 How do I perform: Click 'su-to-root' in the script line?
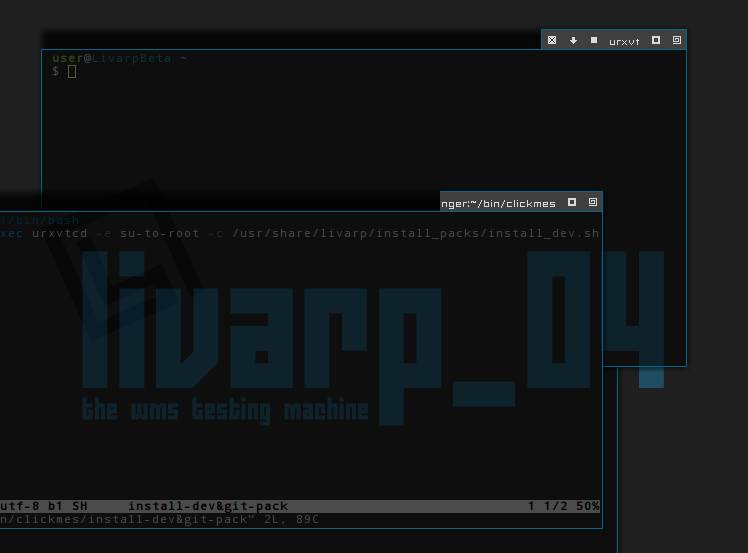(159, 233)
